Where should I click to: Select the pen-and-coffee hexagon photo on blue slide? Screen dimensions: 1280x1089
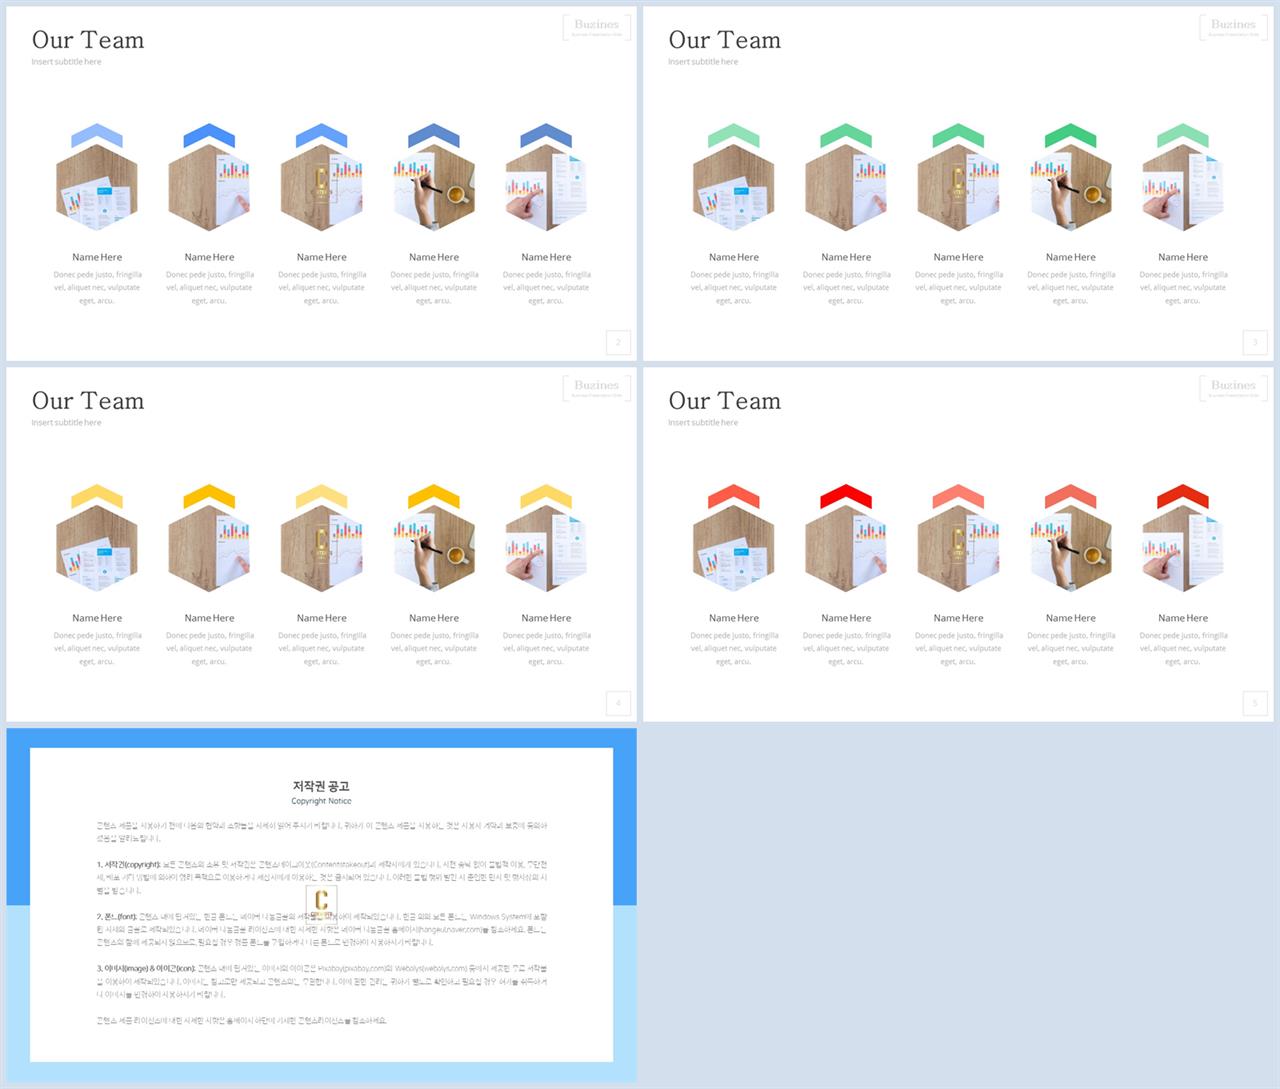pos(434,187)
